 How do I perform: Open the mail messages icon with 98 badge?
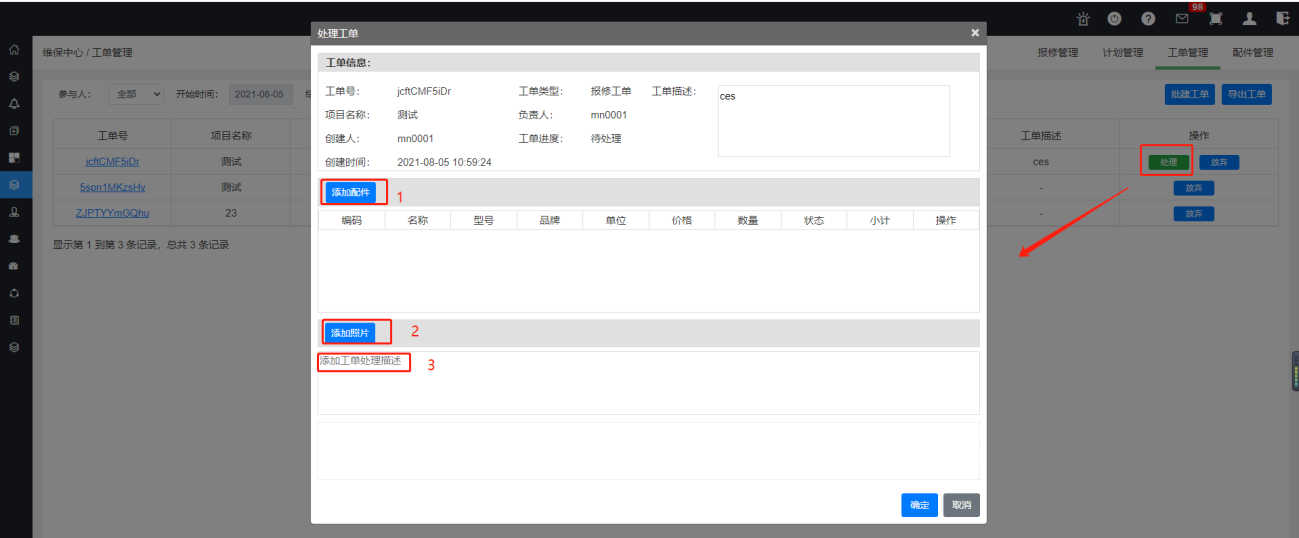[1183, 18]
